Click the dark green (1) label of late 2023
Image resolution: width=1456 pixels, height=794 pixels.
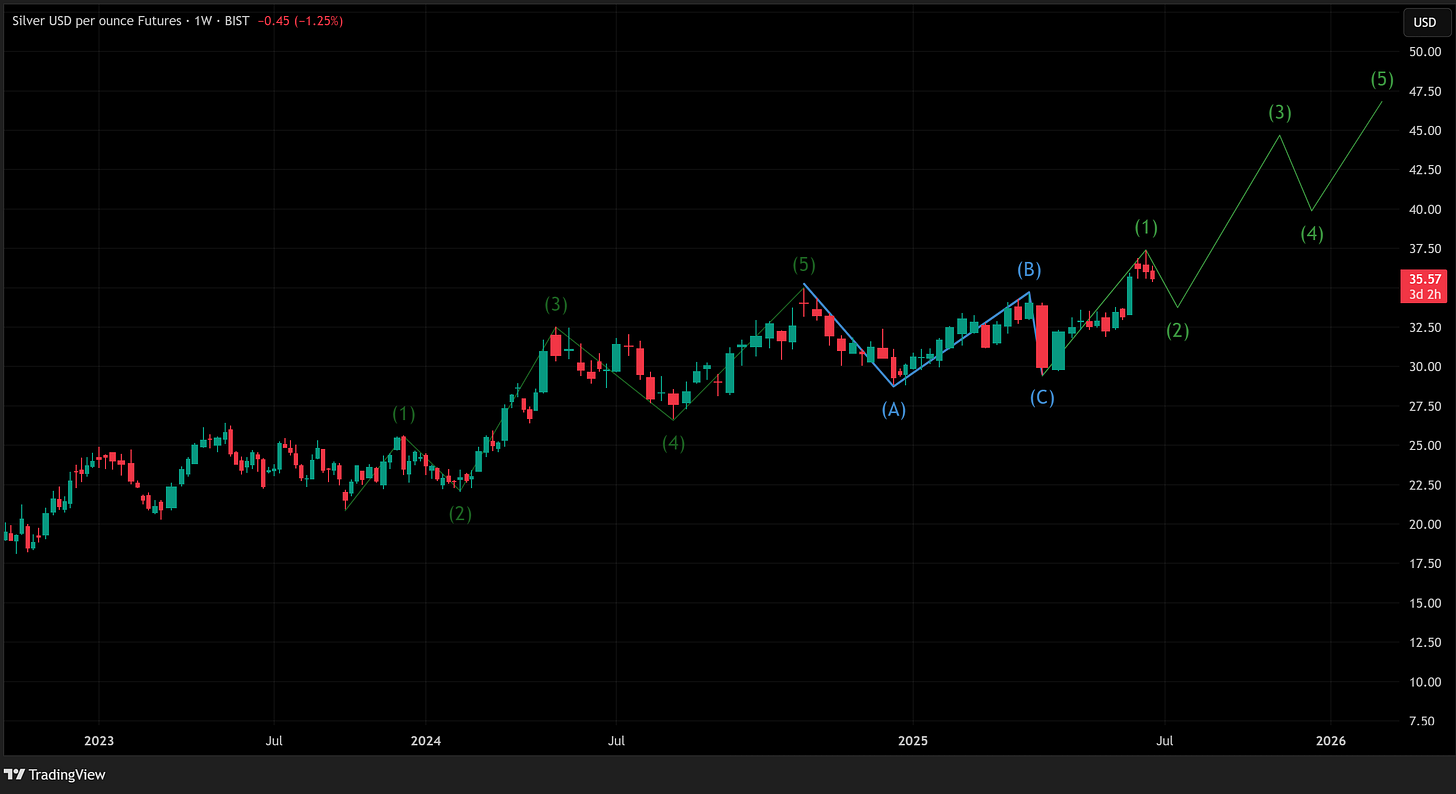pyautogui.click(x=404, y=414)
